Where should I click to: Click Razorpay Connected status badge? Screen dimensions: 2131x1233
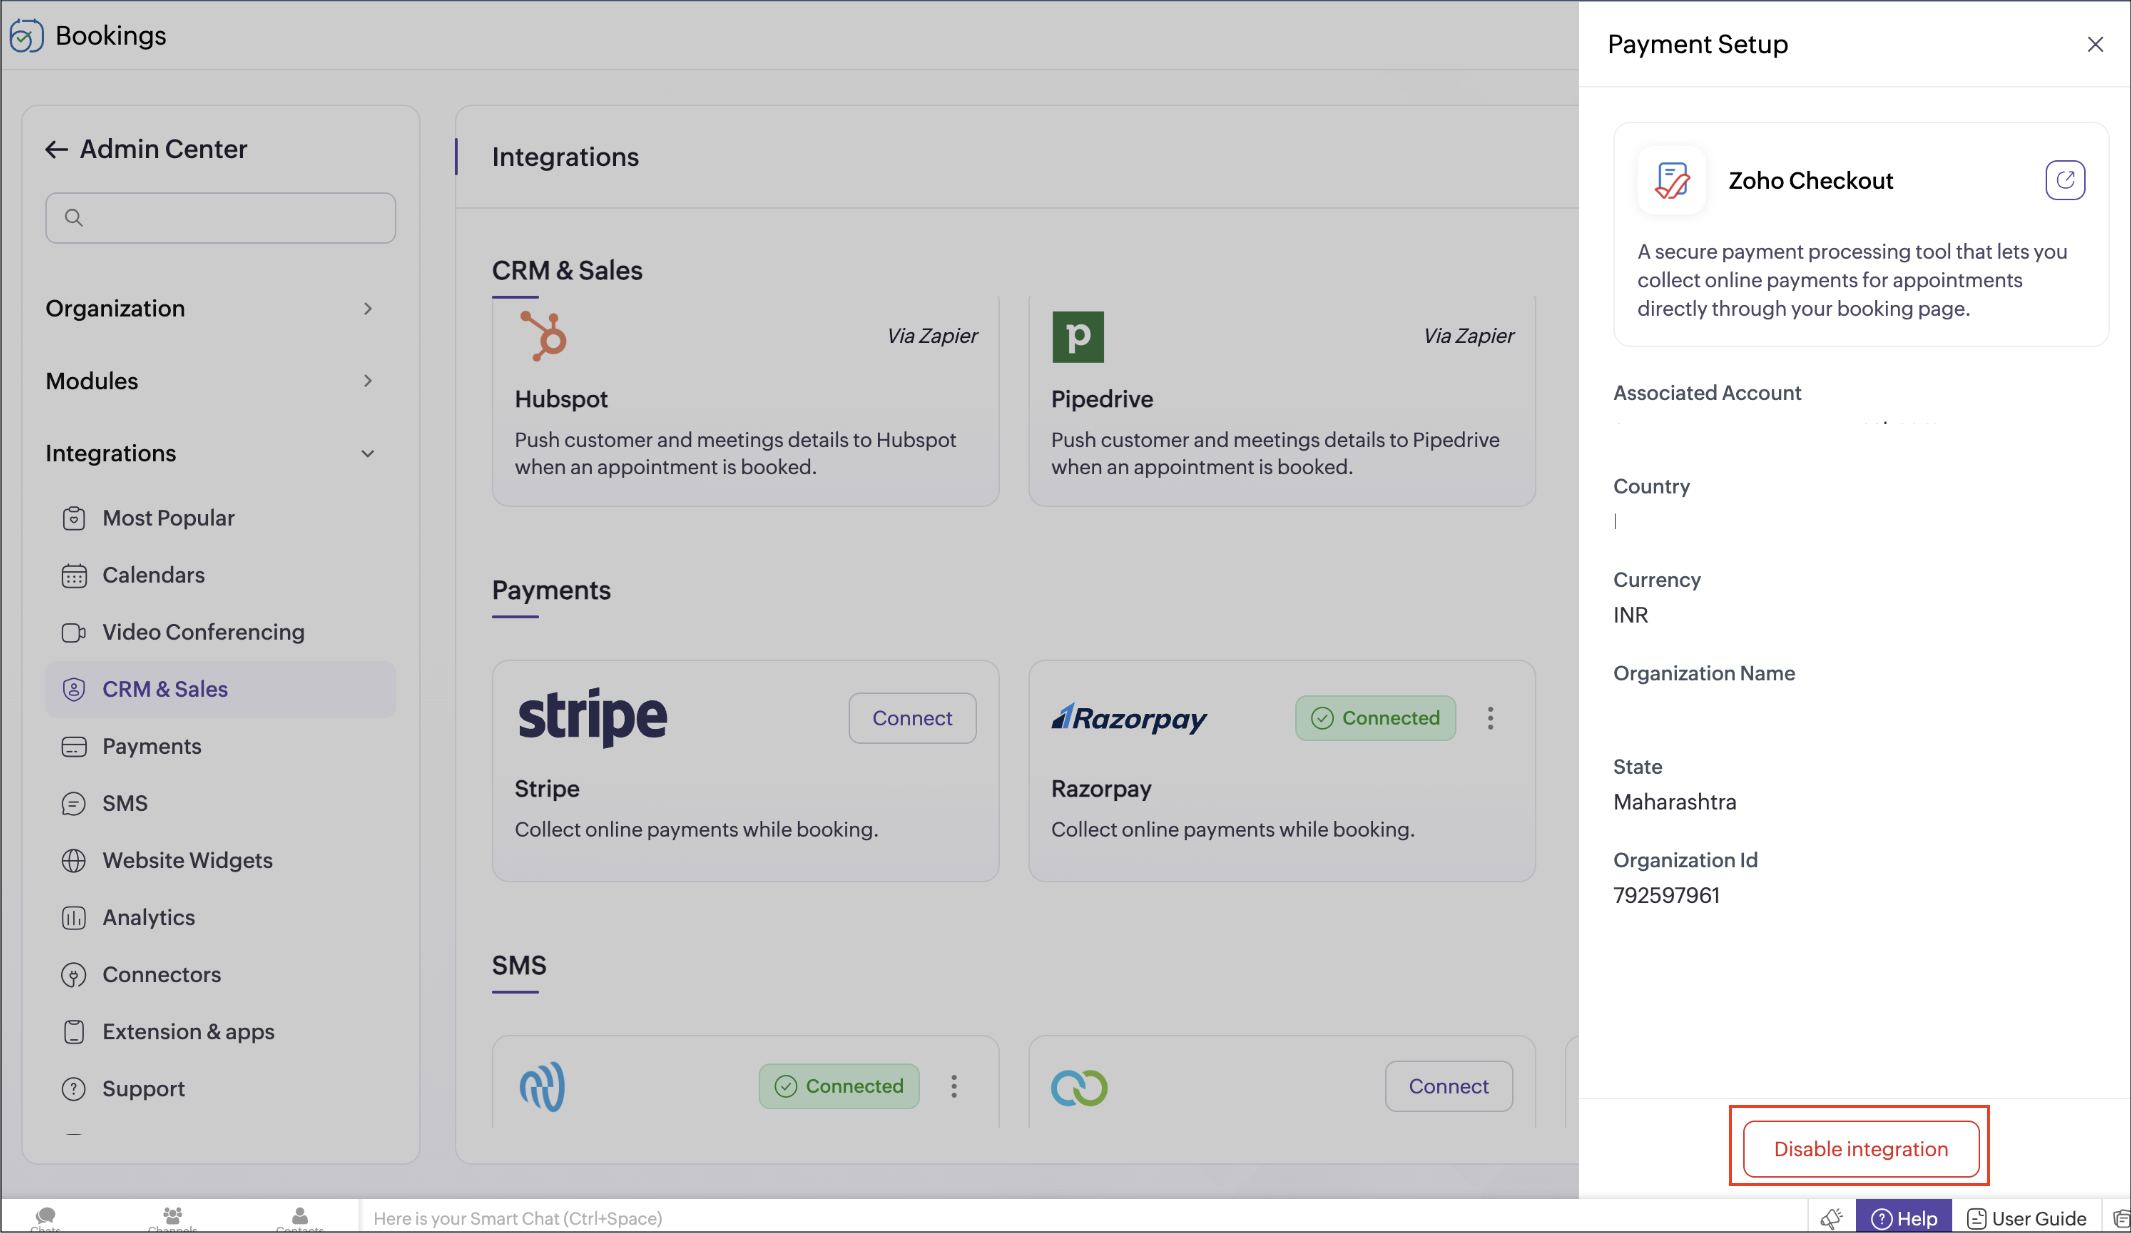[1375, 718]
